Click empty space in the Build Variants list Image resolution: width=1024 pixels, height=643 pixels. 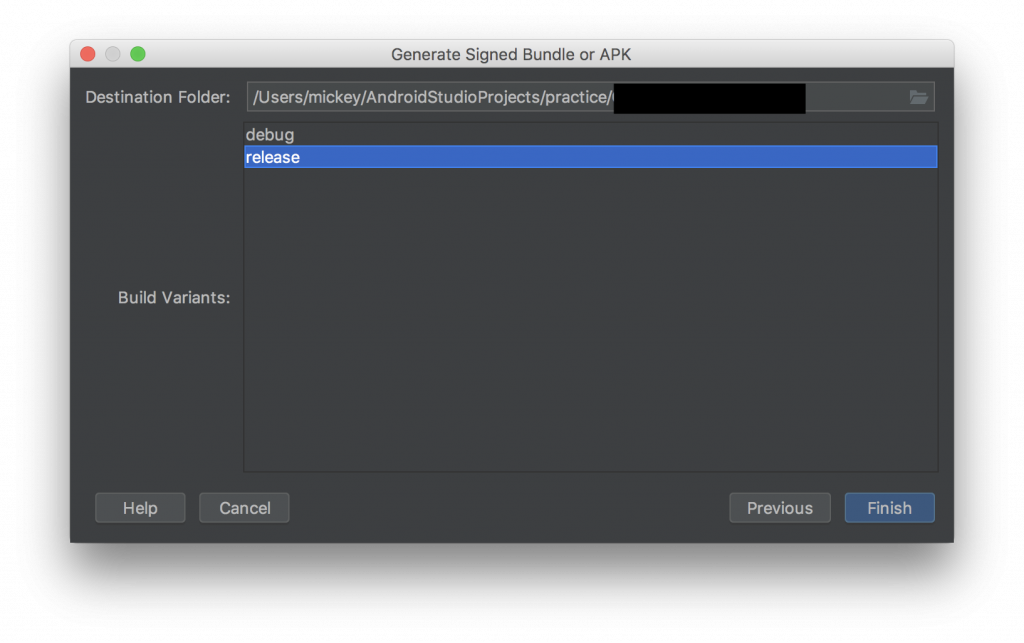coord(590,320)
